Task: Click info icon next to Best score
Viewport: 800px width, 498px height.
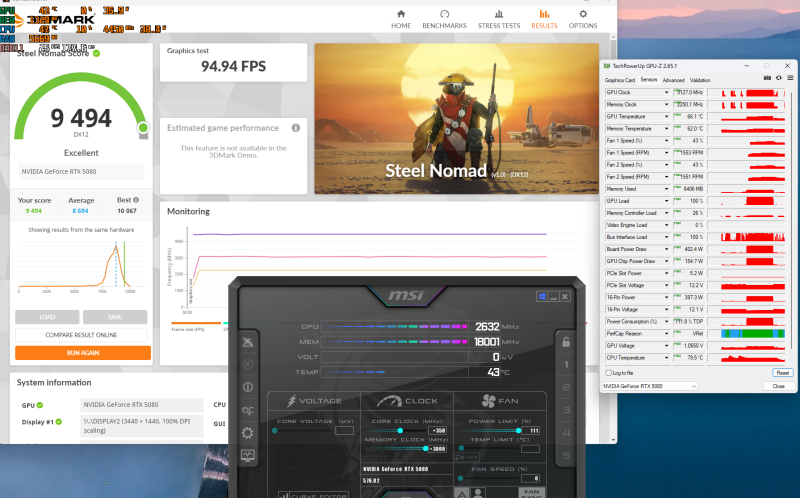Action: point(136,200)
